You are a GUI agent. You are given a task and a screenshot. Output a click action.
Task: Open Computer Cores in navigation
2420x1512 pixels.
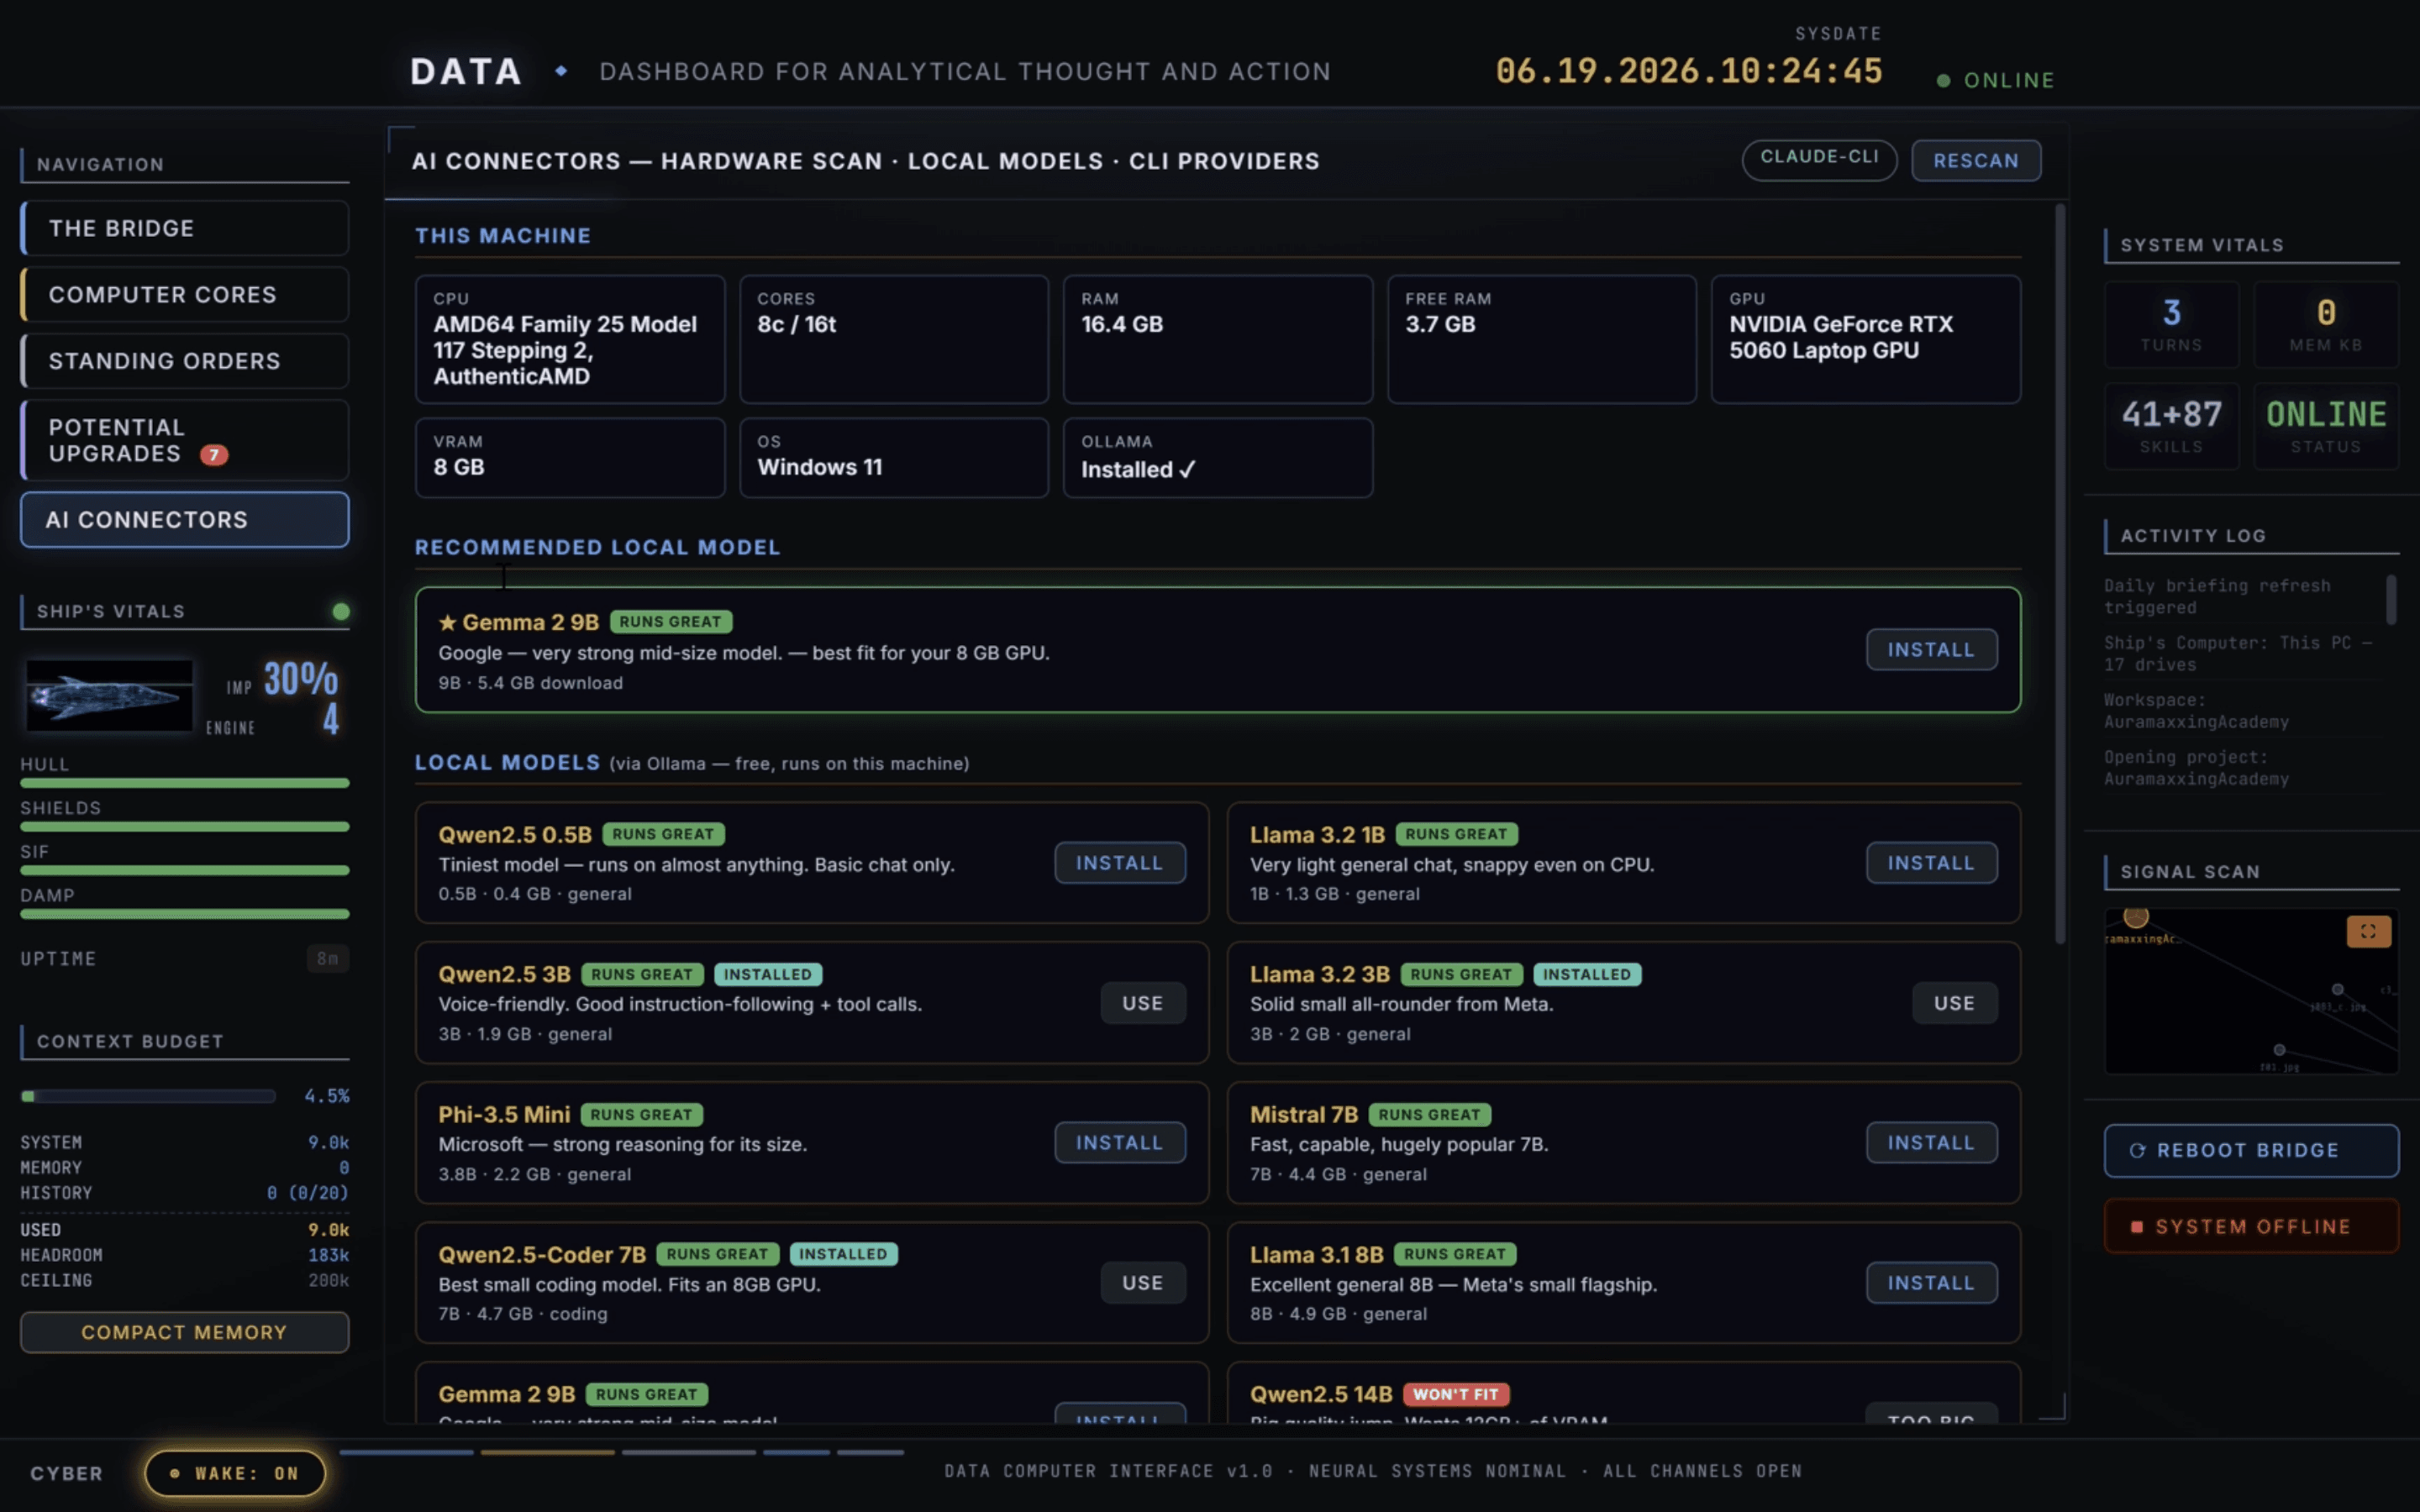click(185, 294)
